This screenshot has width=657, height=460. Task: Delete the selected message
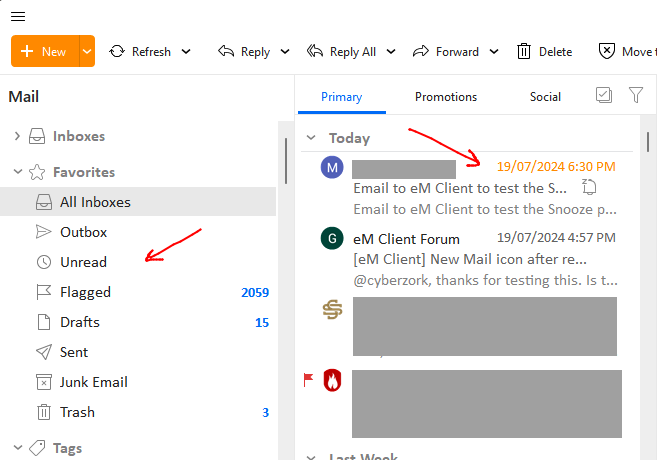pyautogui.click(x=544, y=52)
